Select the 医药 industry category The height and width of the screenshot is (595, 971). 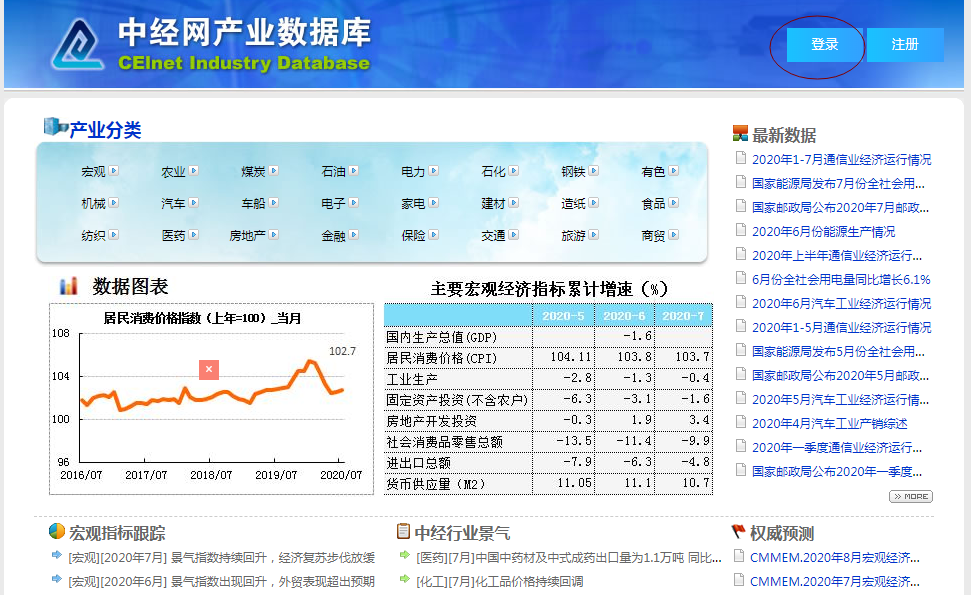pyautogui.click(x=173, y=236)
